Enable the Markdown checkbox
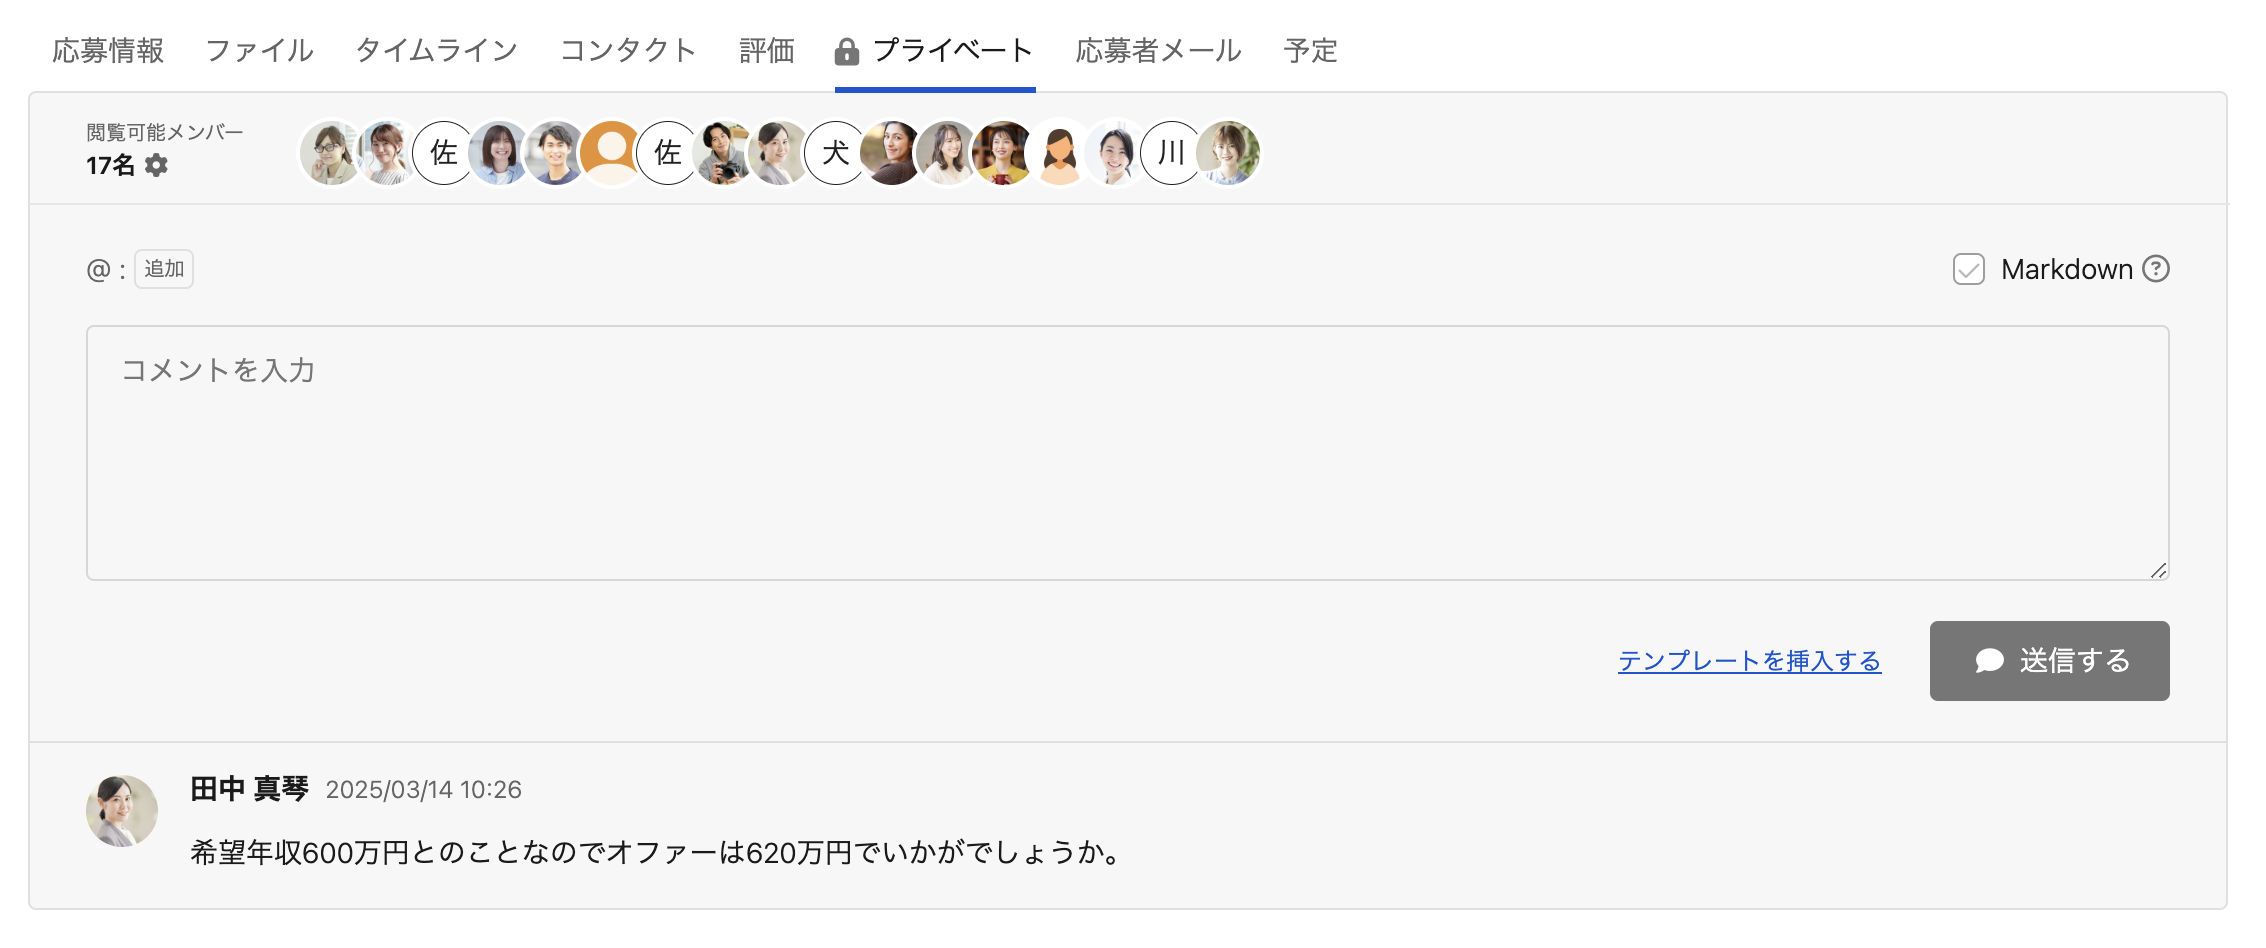Image resolution: width=2266 pixels, height=948 pixels. 1968,269
